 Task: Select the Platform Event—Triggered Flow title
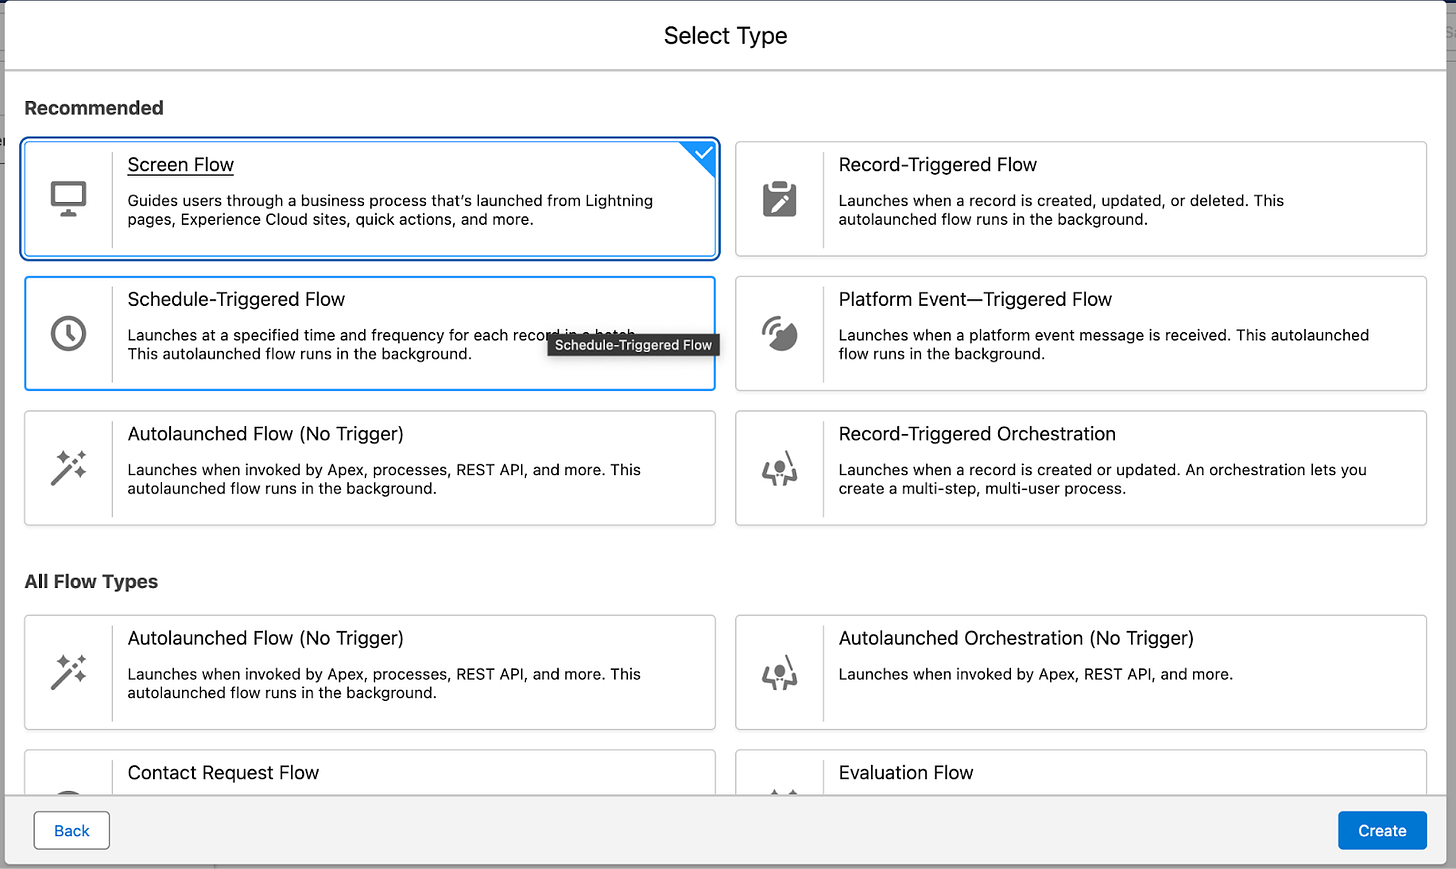975,299
